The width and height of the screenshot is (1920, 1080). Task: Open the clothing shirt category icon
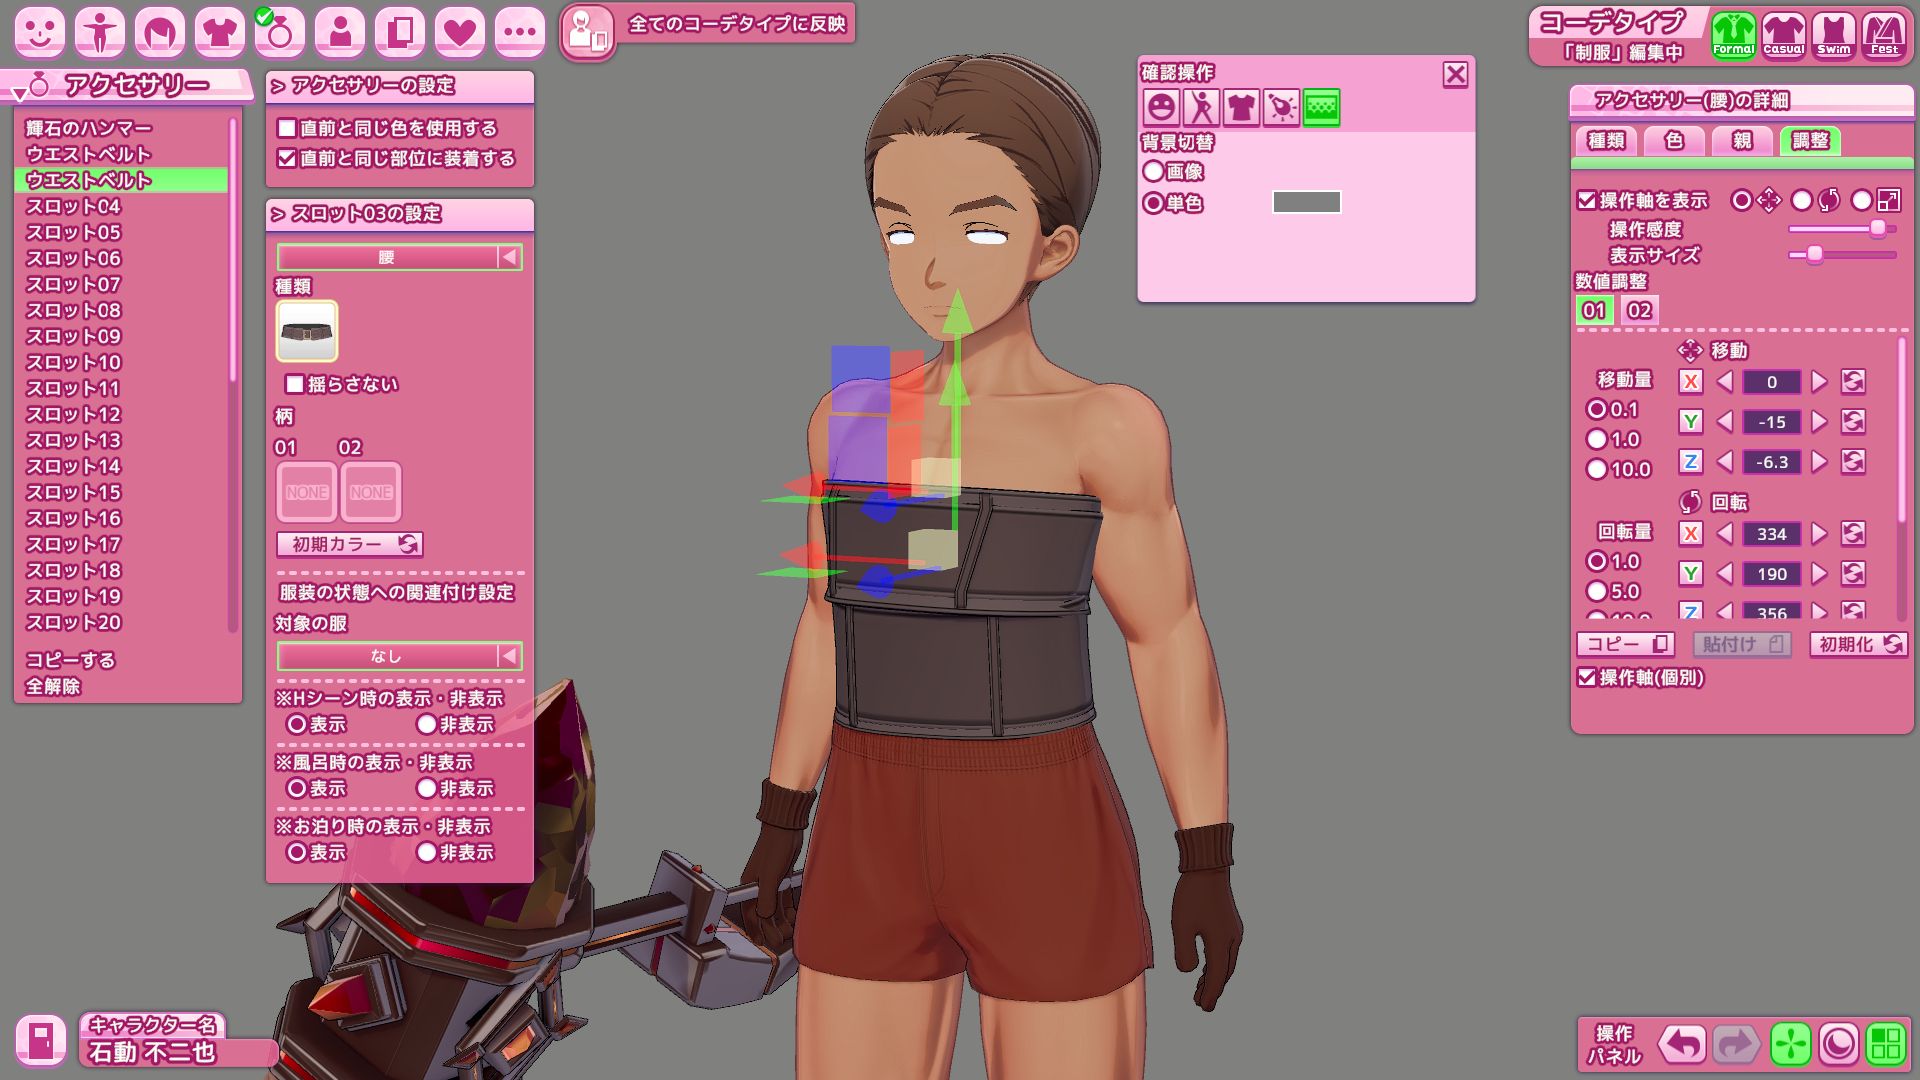(220, 32)
